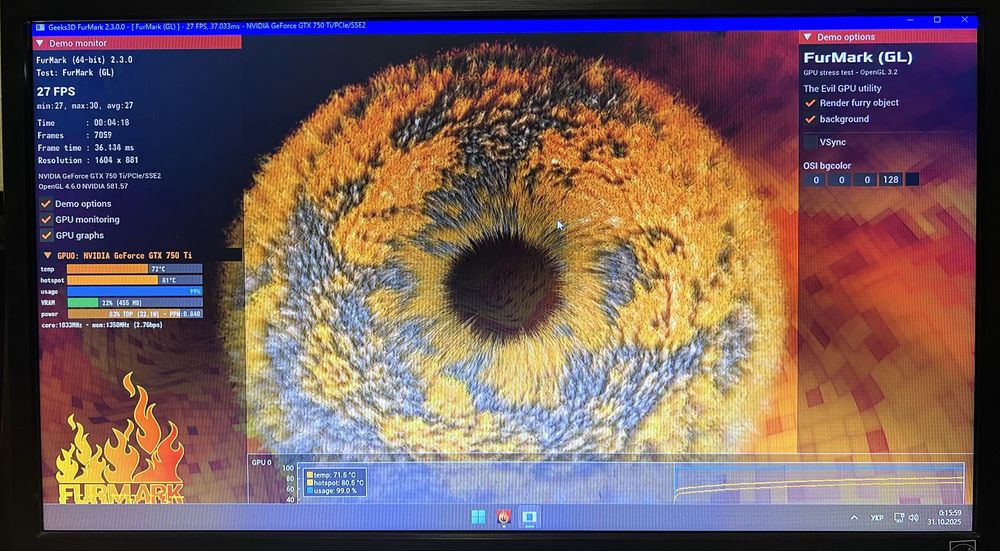The image size is (1000, 551).
Task: Click the usage bar showing 99%
Action: 135,291
